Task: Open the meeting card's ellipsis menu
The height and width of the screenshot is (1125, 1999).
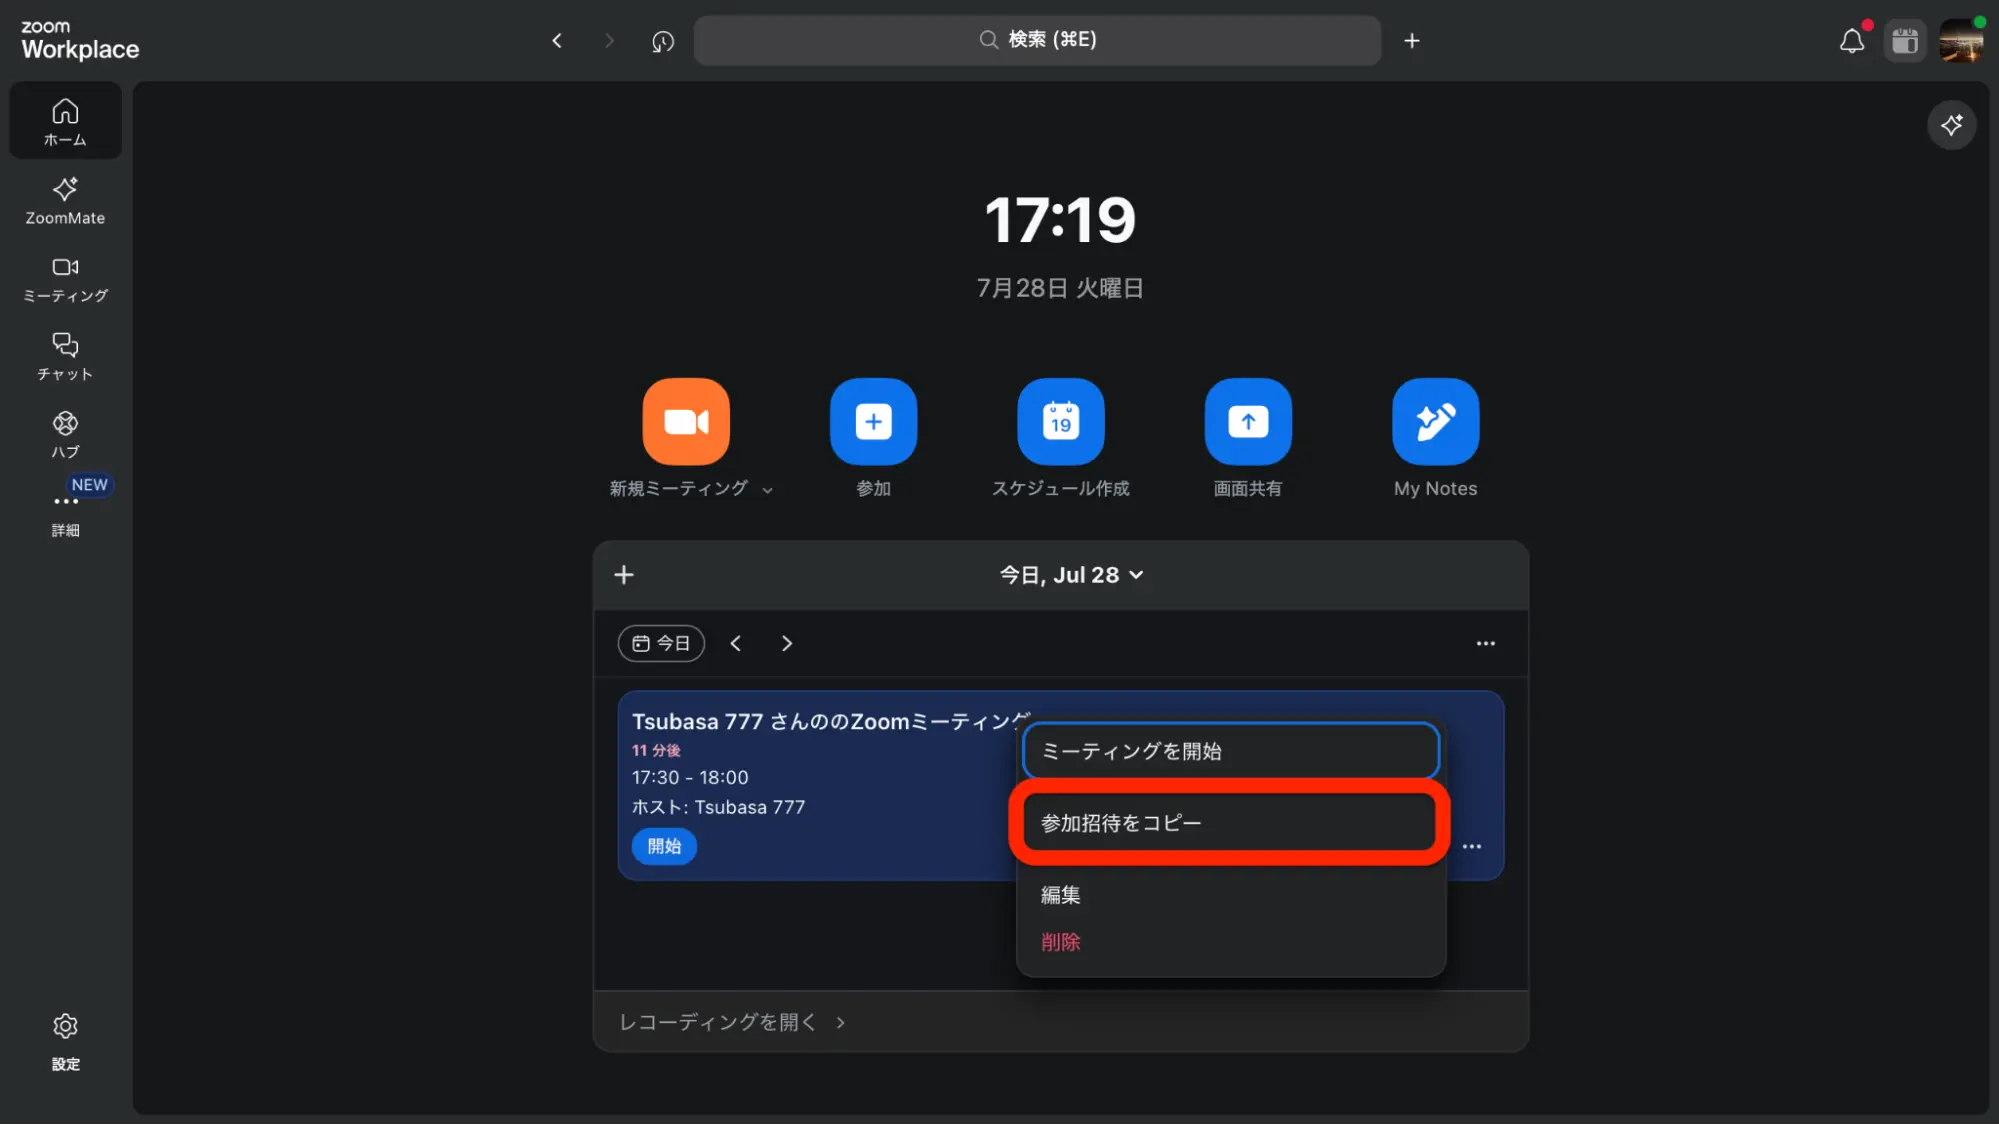Action: pos(1471,846)
